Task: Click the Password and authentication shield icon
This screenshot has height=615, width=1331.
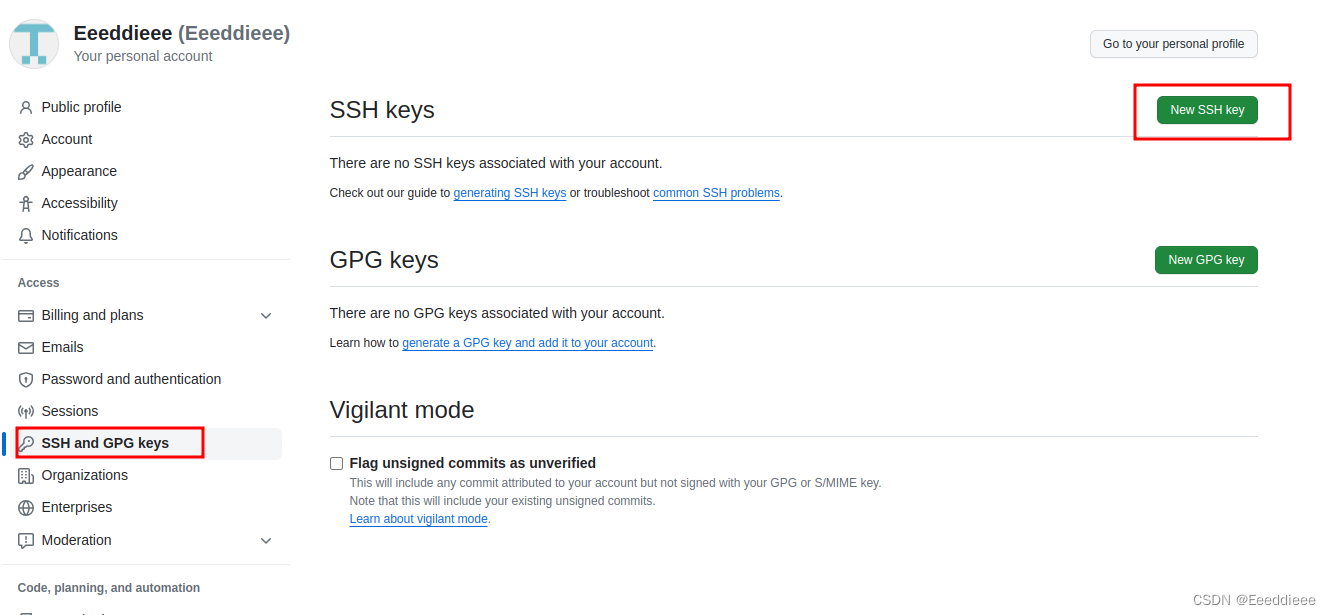Action: pyautogui.click(x=25, y=379)
